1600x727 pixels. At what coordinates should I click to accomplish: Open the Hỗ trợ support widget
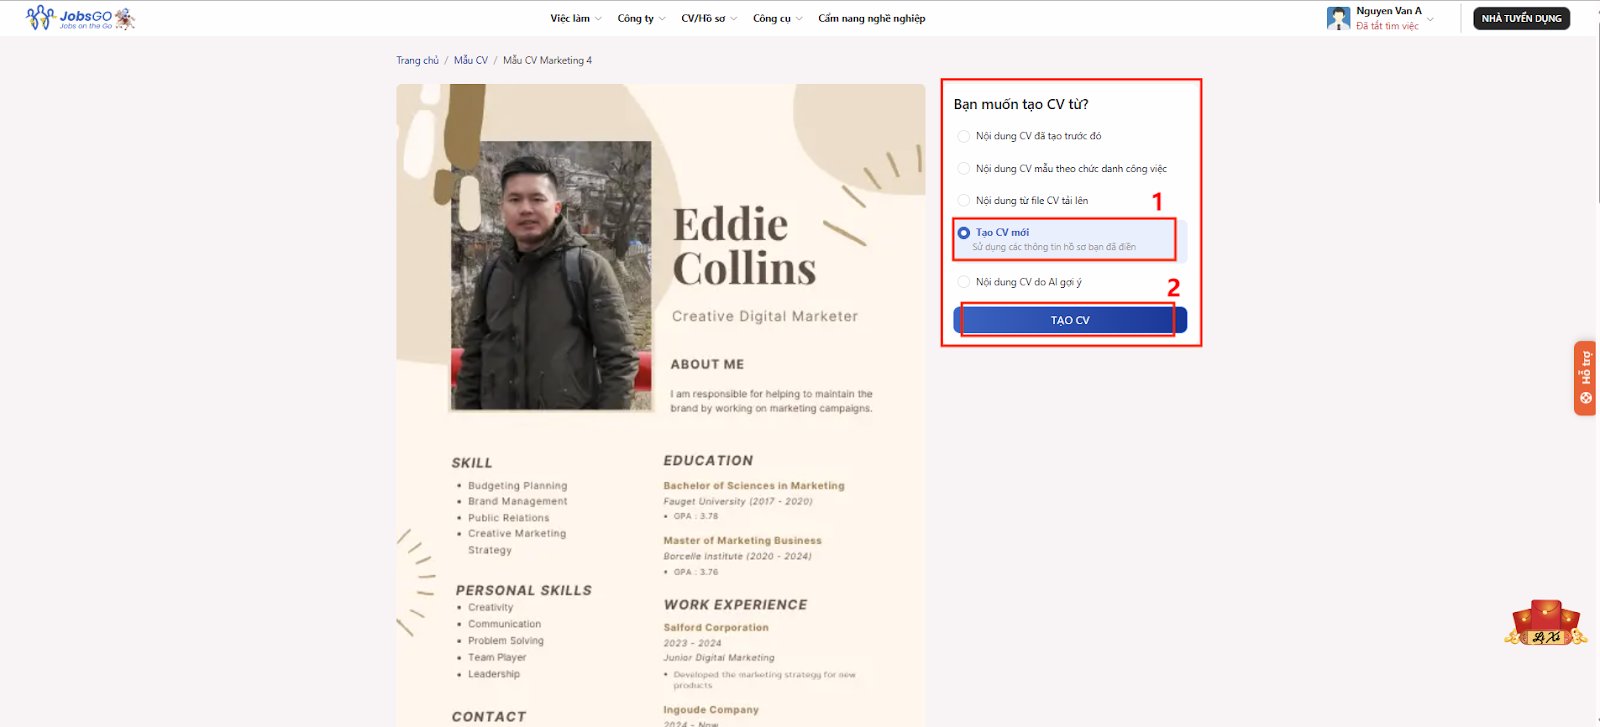(1585, 378)
